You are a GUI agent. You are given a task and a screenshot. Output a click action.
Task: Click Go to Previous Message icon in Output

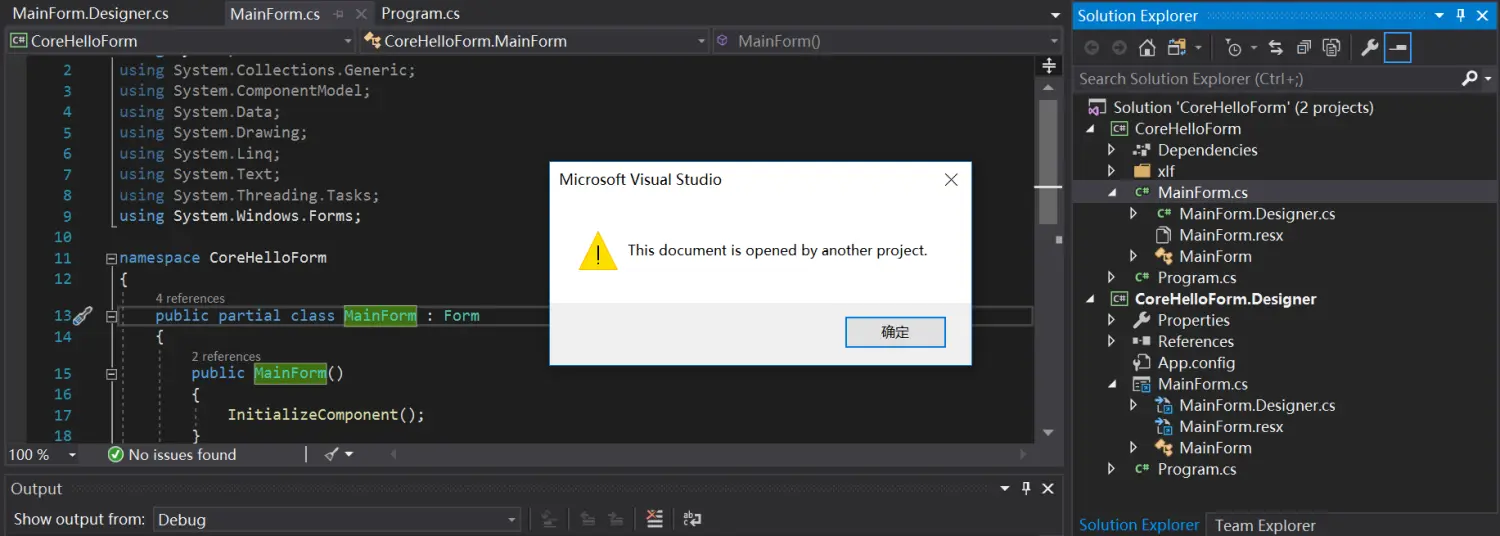588,519
